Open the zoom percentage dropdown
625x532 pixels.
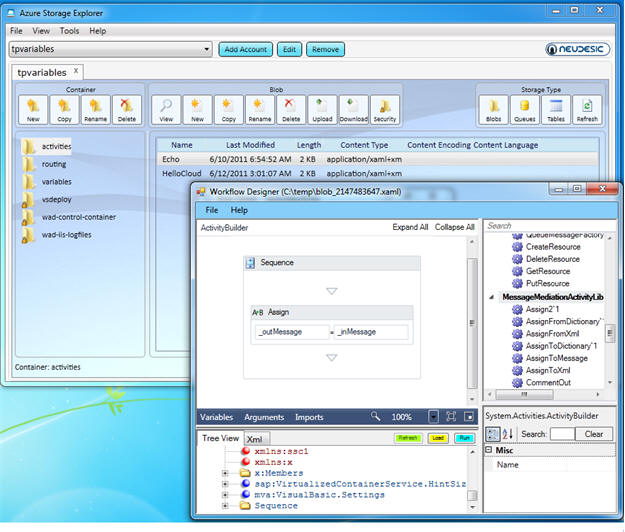pos(433,417)
